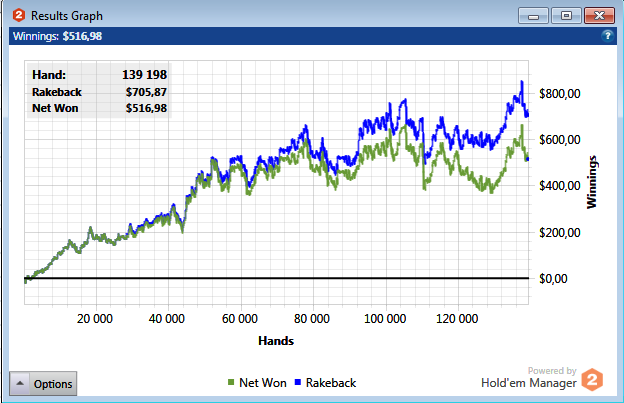Click the 40 000 hands axis label
This screenshot has height=403, width=624.
tap(167, 319)
